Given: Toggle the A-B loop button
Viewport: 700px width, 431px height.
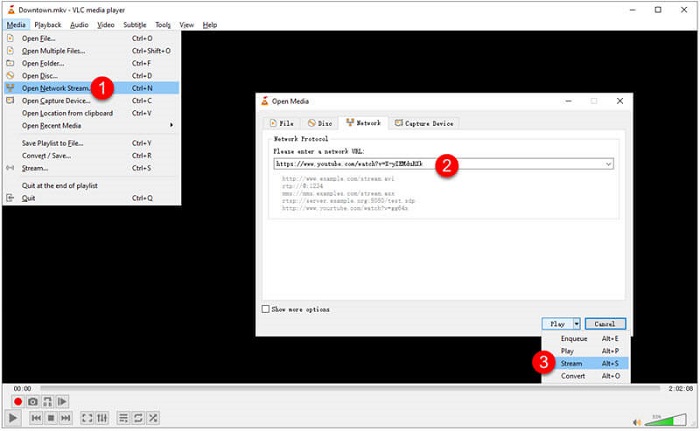Looking at the screenshot, I should (47, 402).
